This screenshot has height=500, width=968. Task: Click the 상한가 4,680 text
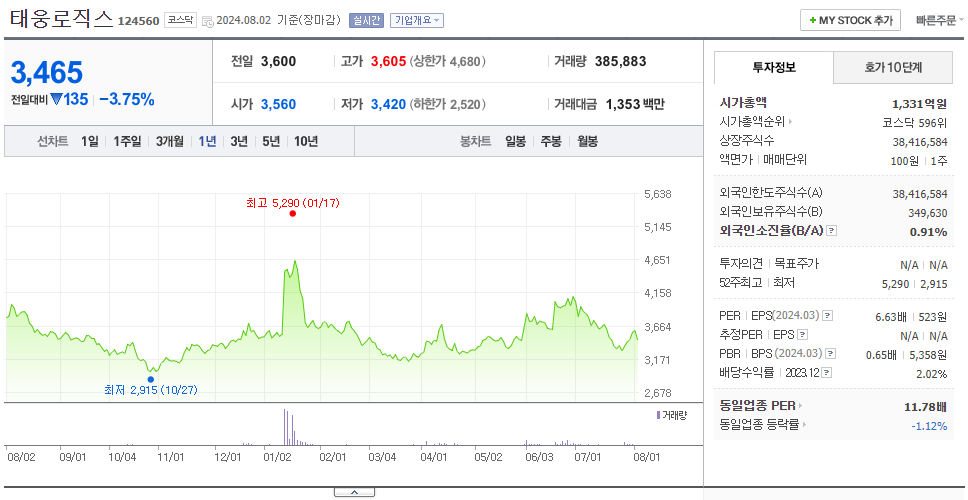pos(448,62)
